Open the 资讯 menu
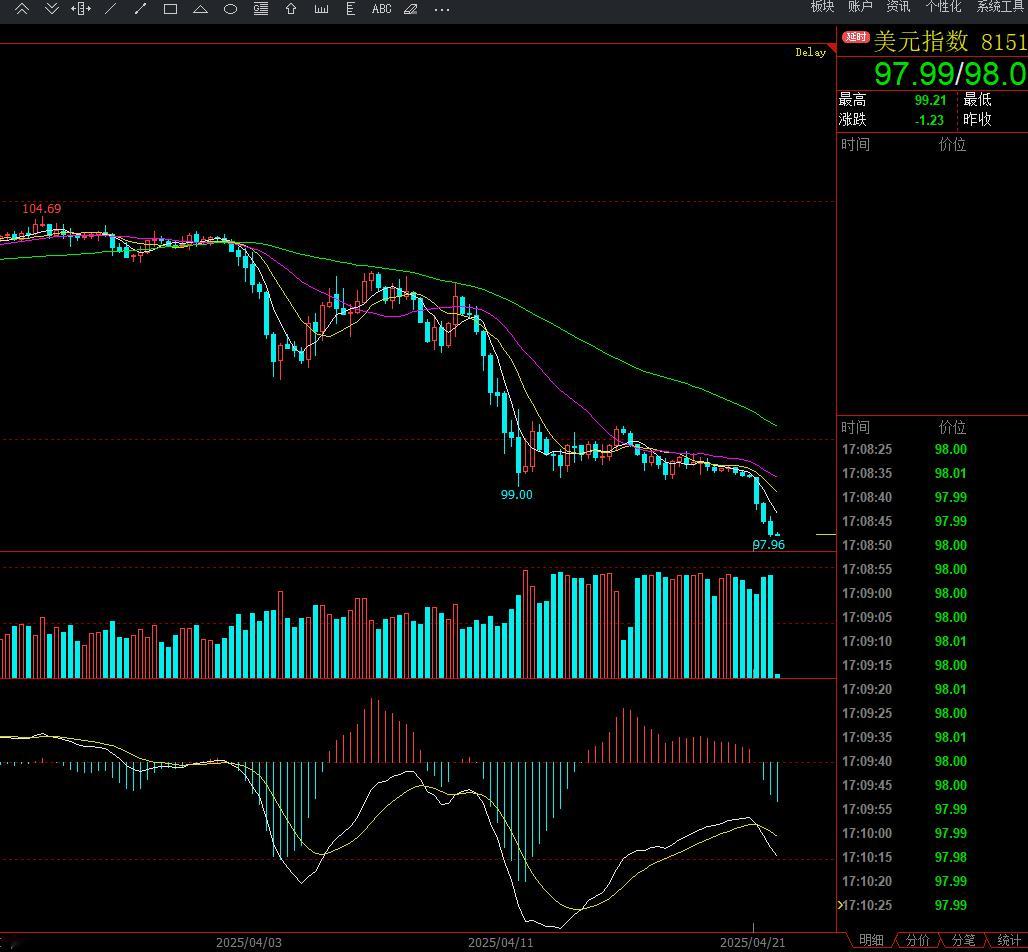 click(898, 7)
